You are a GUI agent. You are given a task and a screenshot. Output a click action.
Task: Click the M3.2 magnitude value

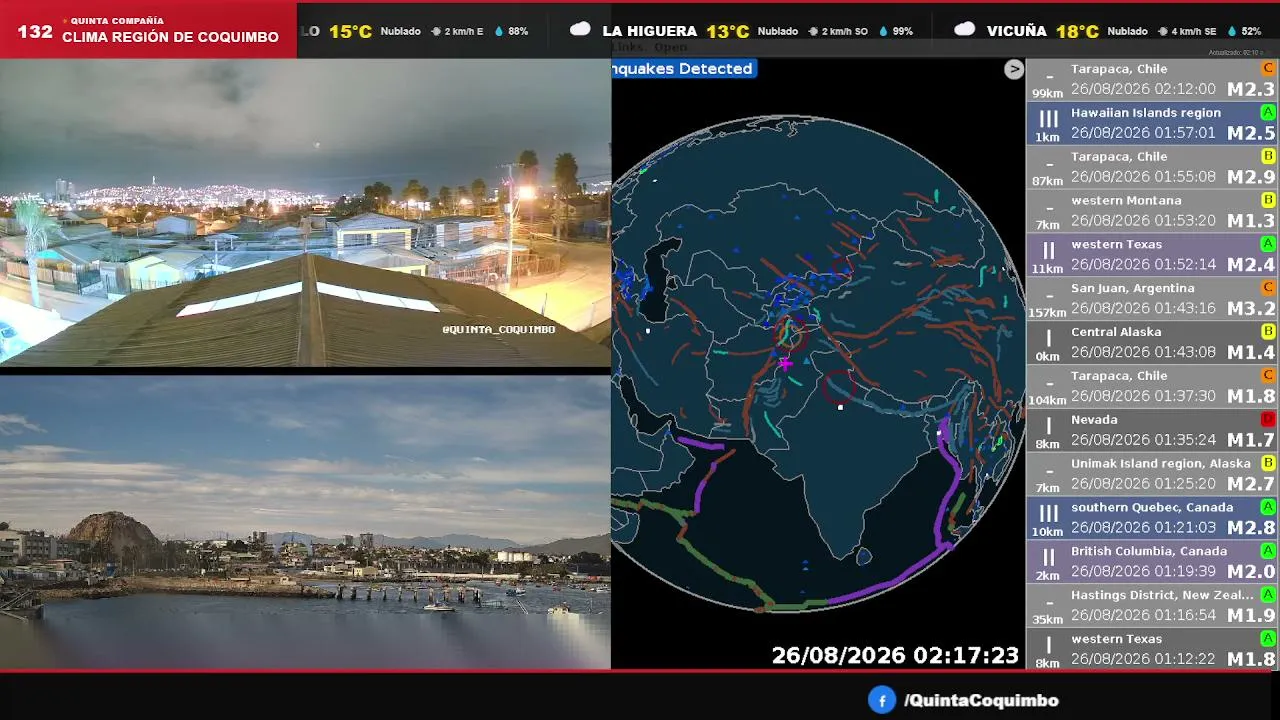click(1251, 309)
